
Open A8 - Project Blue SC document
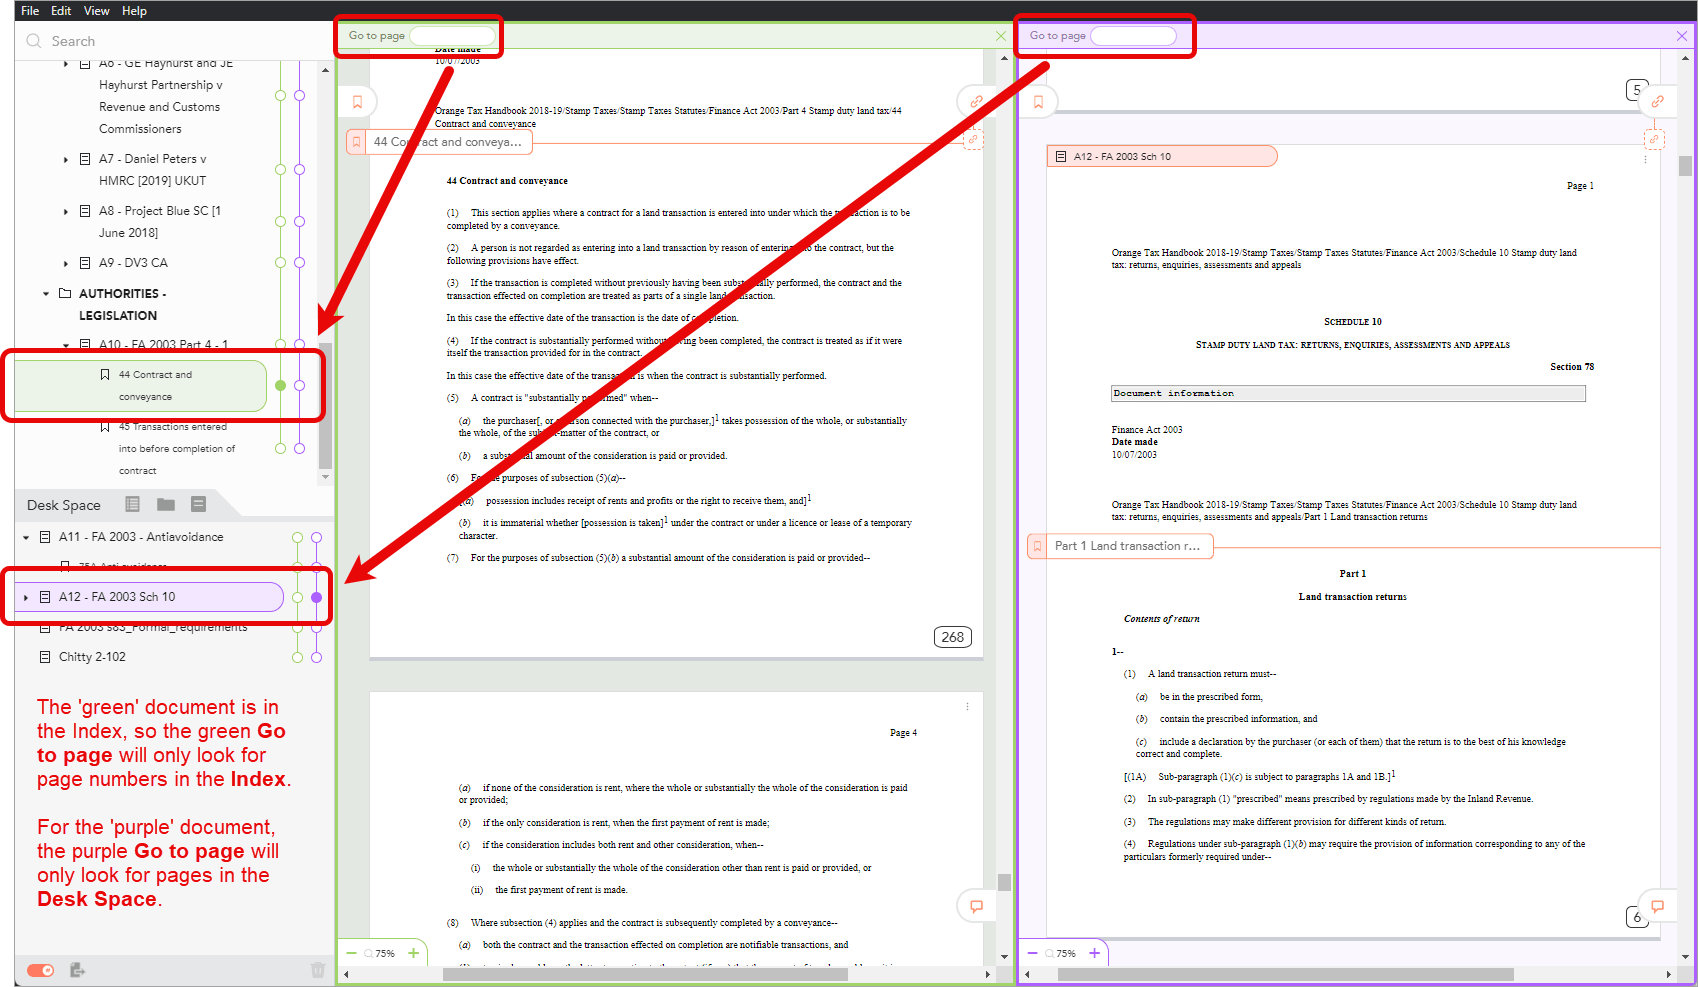point(159,222)
